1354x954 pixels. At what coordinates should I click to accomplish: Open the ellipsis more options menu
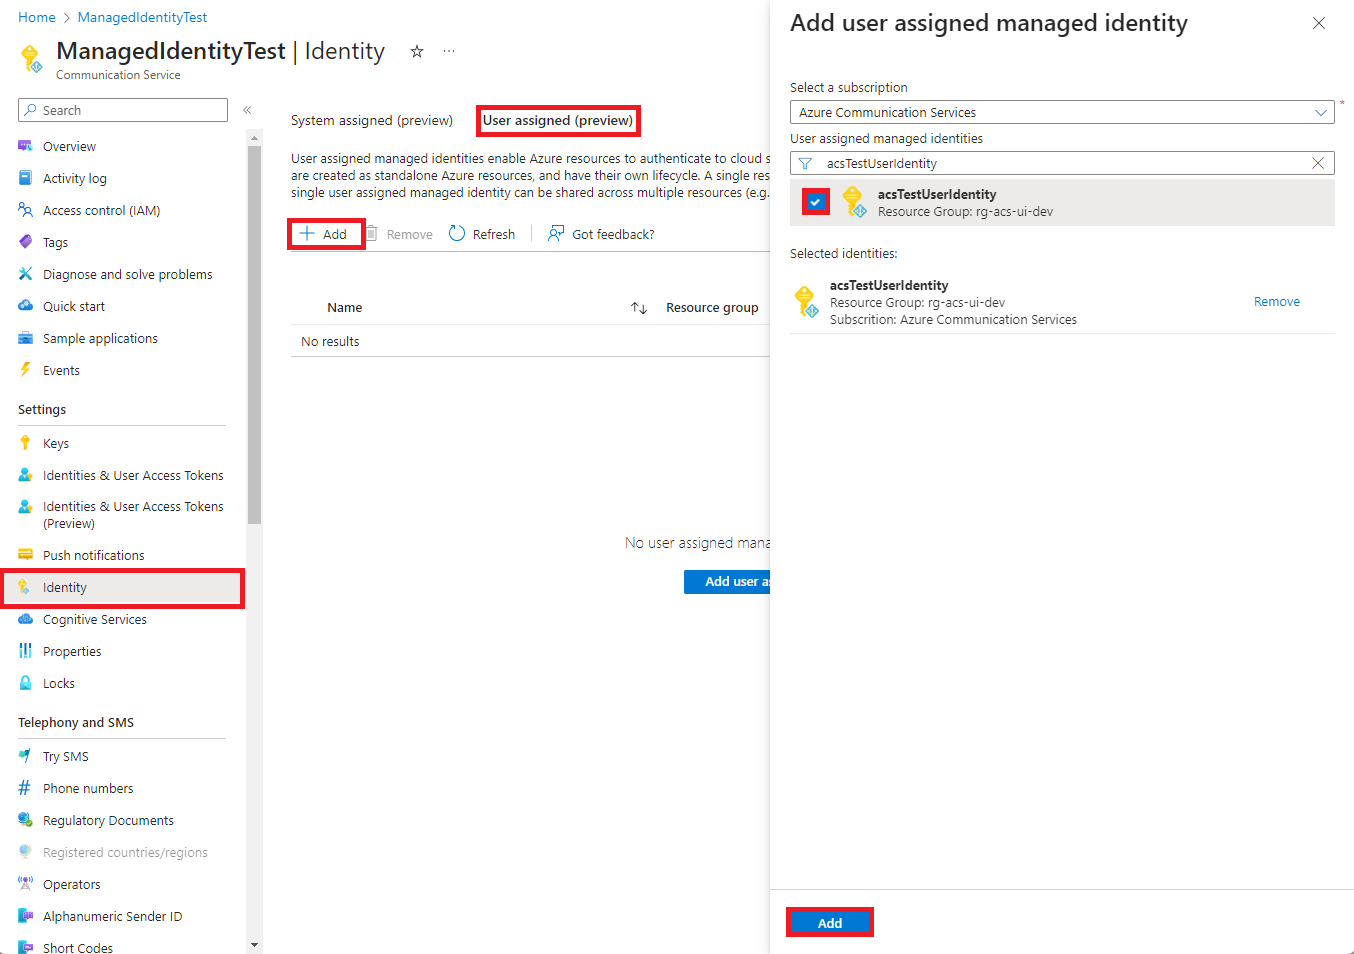449,51
